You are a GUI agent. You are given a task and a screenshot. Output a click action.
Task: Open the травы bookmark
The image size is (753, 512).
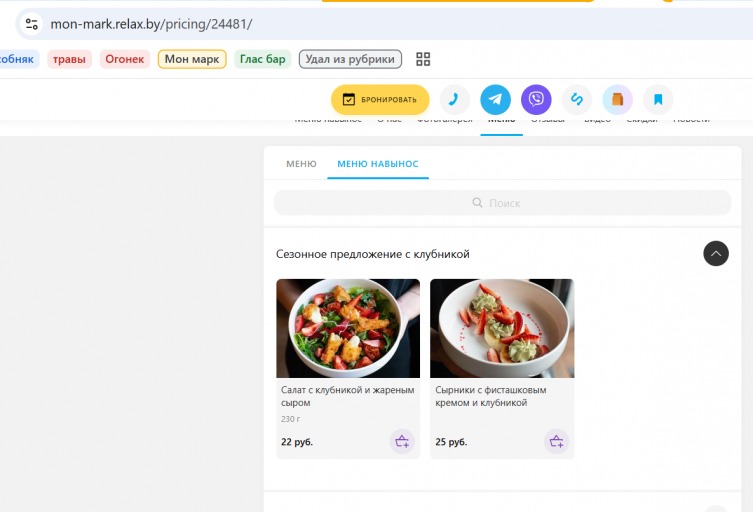point(69,59)
